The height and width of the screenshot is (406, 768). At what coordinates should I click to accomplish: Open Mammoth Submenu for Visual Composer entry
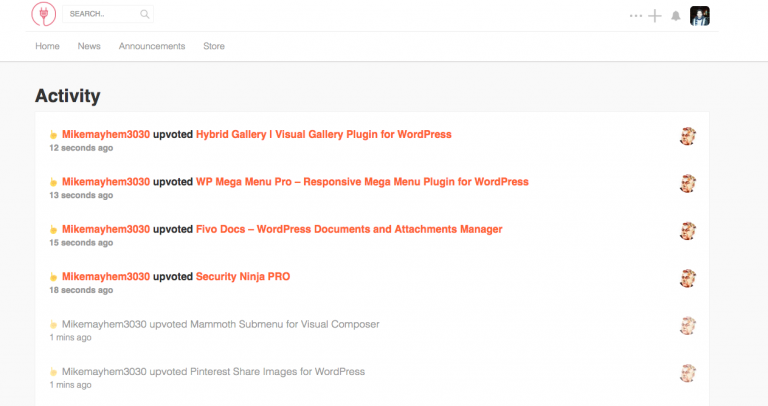point(220,324)
